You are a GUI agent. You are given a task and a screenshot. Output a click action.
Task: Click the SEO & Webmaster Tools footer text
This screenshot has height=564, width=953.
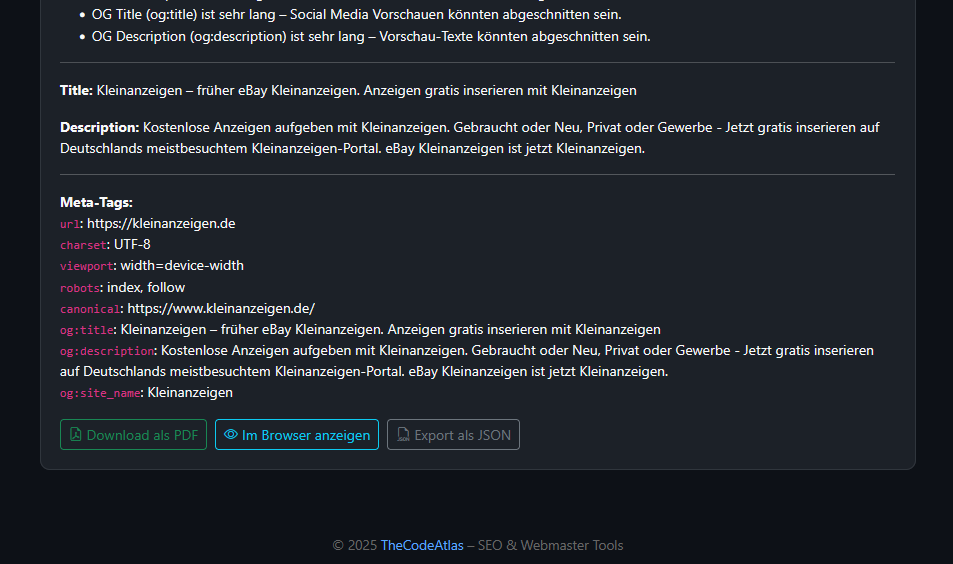point(551,545)
